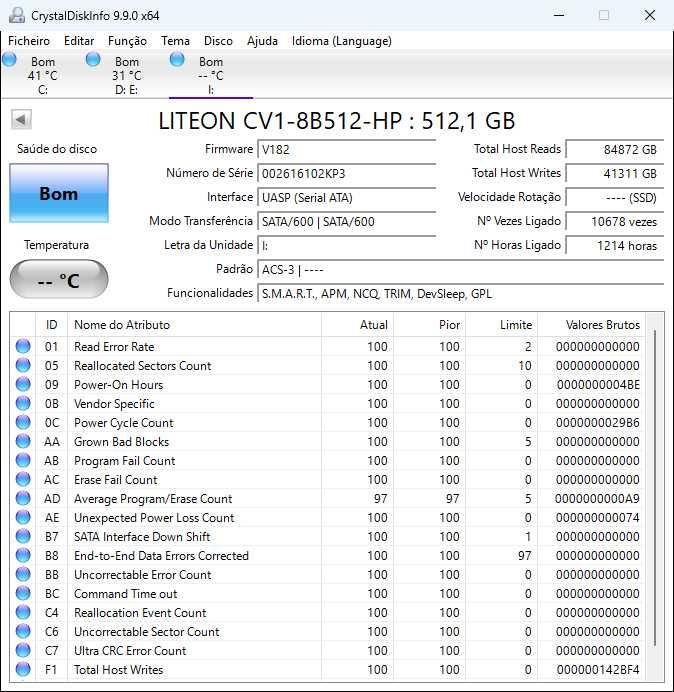Click the Total Host Reads value 84872 GB

[614, 150]
